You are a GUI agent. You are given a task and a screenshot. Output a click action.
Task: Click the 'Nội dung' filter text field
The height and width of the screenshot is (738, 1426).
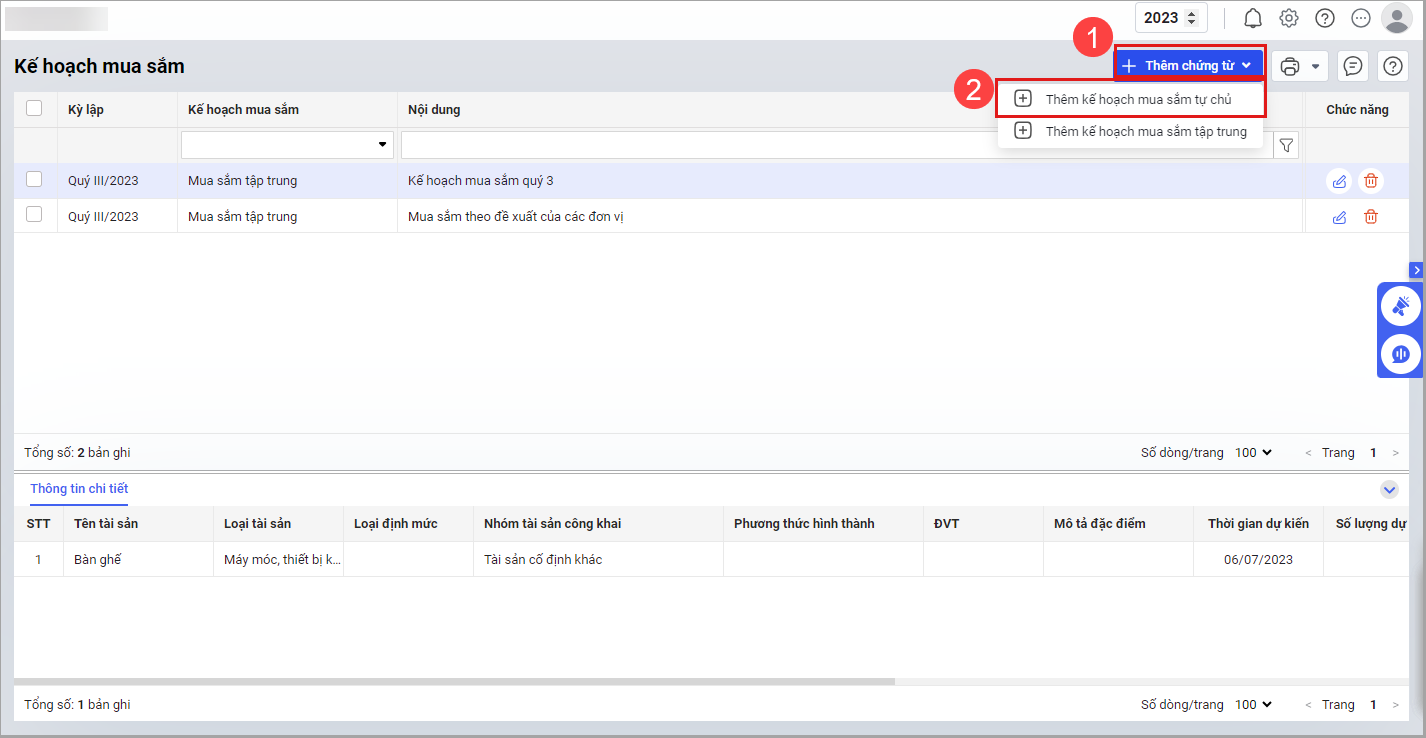coord(700,146)
